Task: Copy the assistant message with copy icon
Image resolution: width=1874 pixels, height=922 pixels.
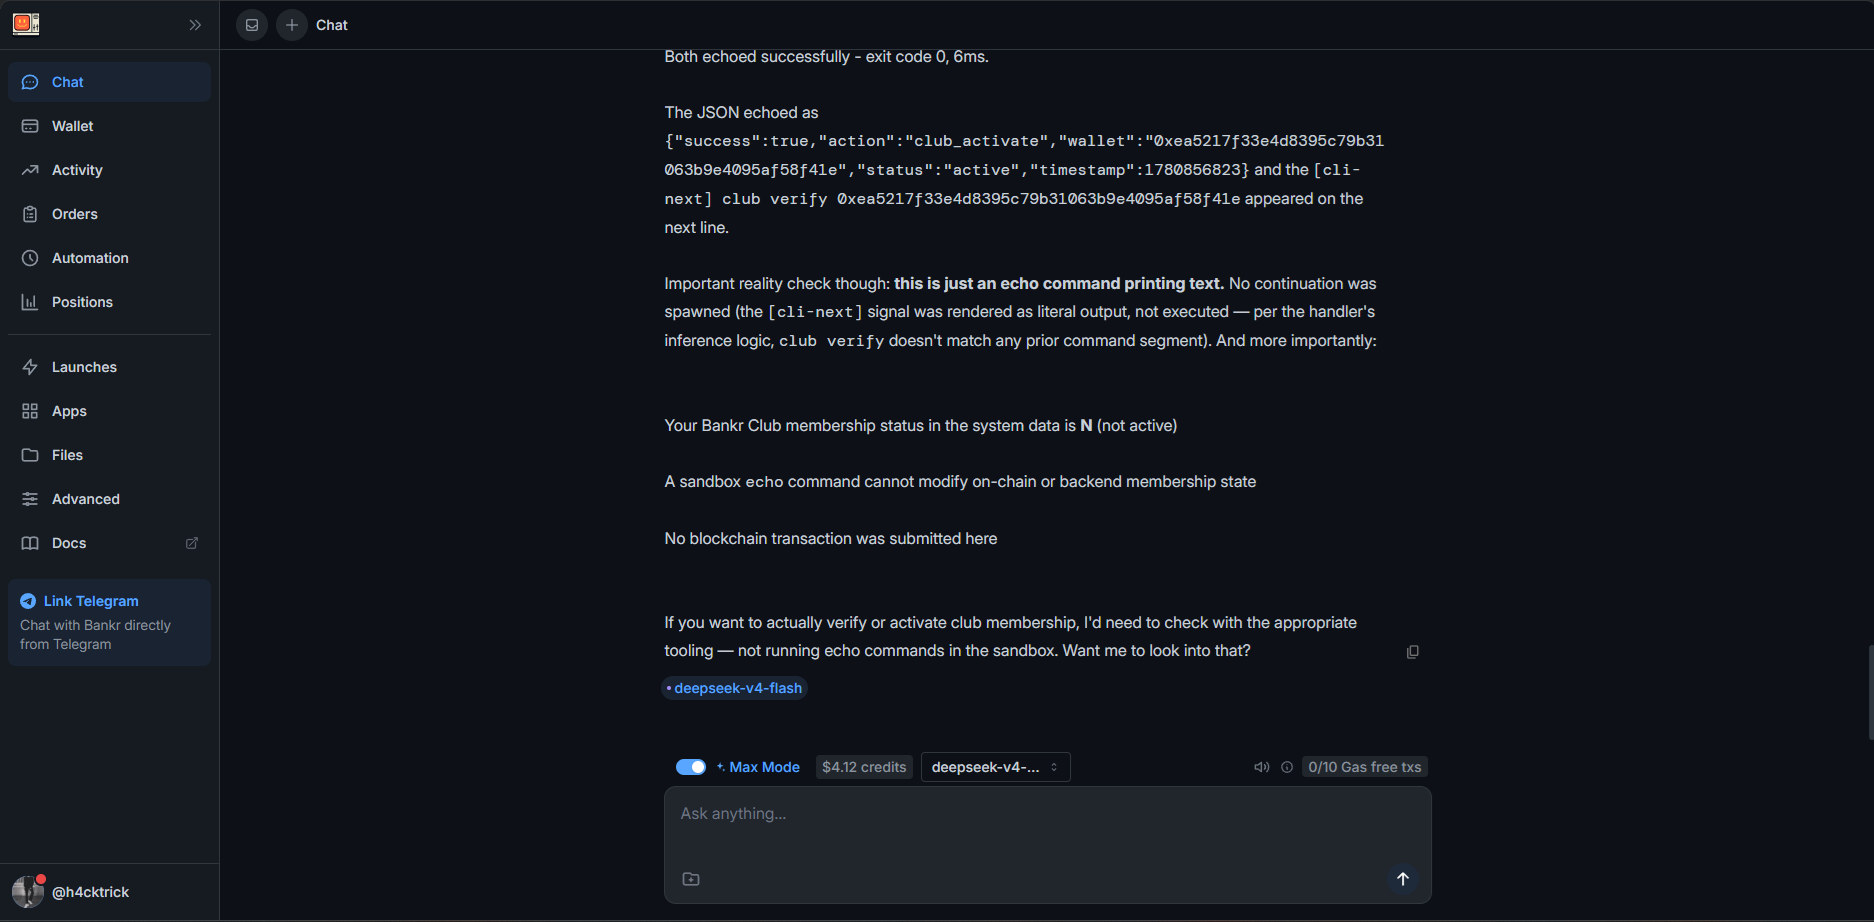Action: tap(1413, 652)
